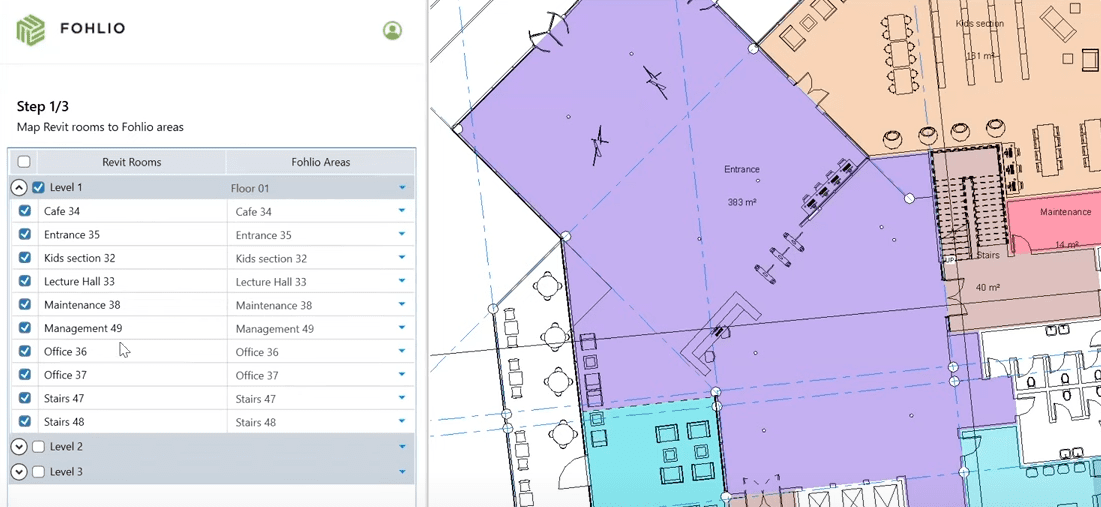Open the Floor 01 area dropdown

coord(402,188)
